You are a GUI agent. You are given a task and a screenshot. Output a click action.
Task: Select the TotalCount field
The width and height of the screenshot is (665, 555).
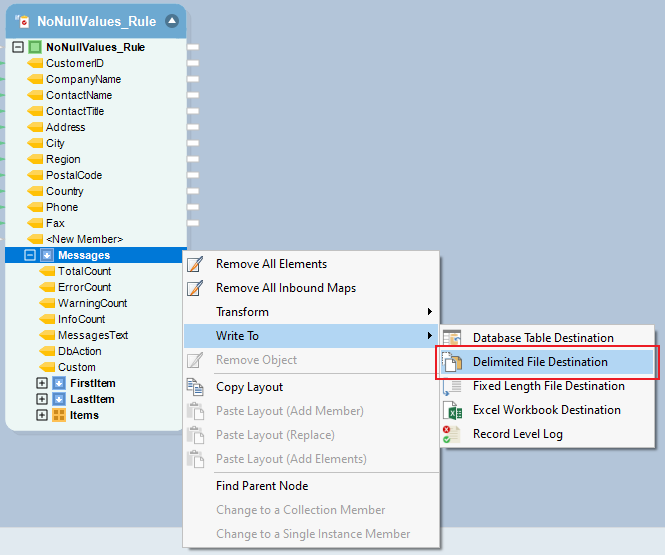84,271
